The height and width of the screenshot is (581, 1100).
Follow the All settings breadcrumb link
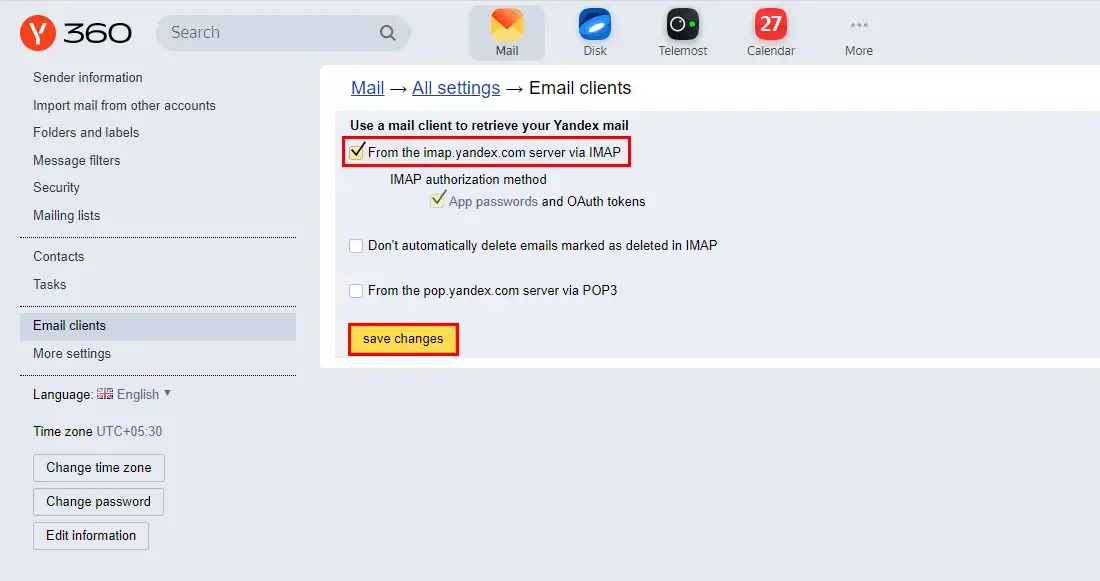(456, 88)
